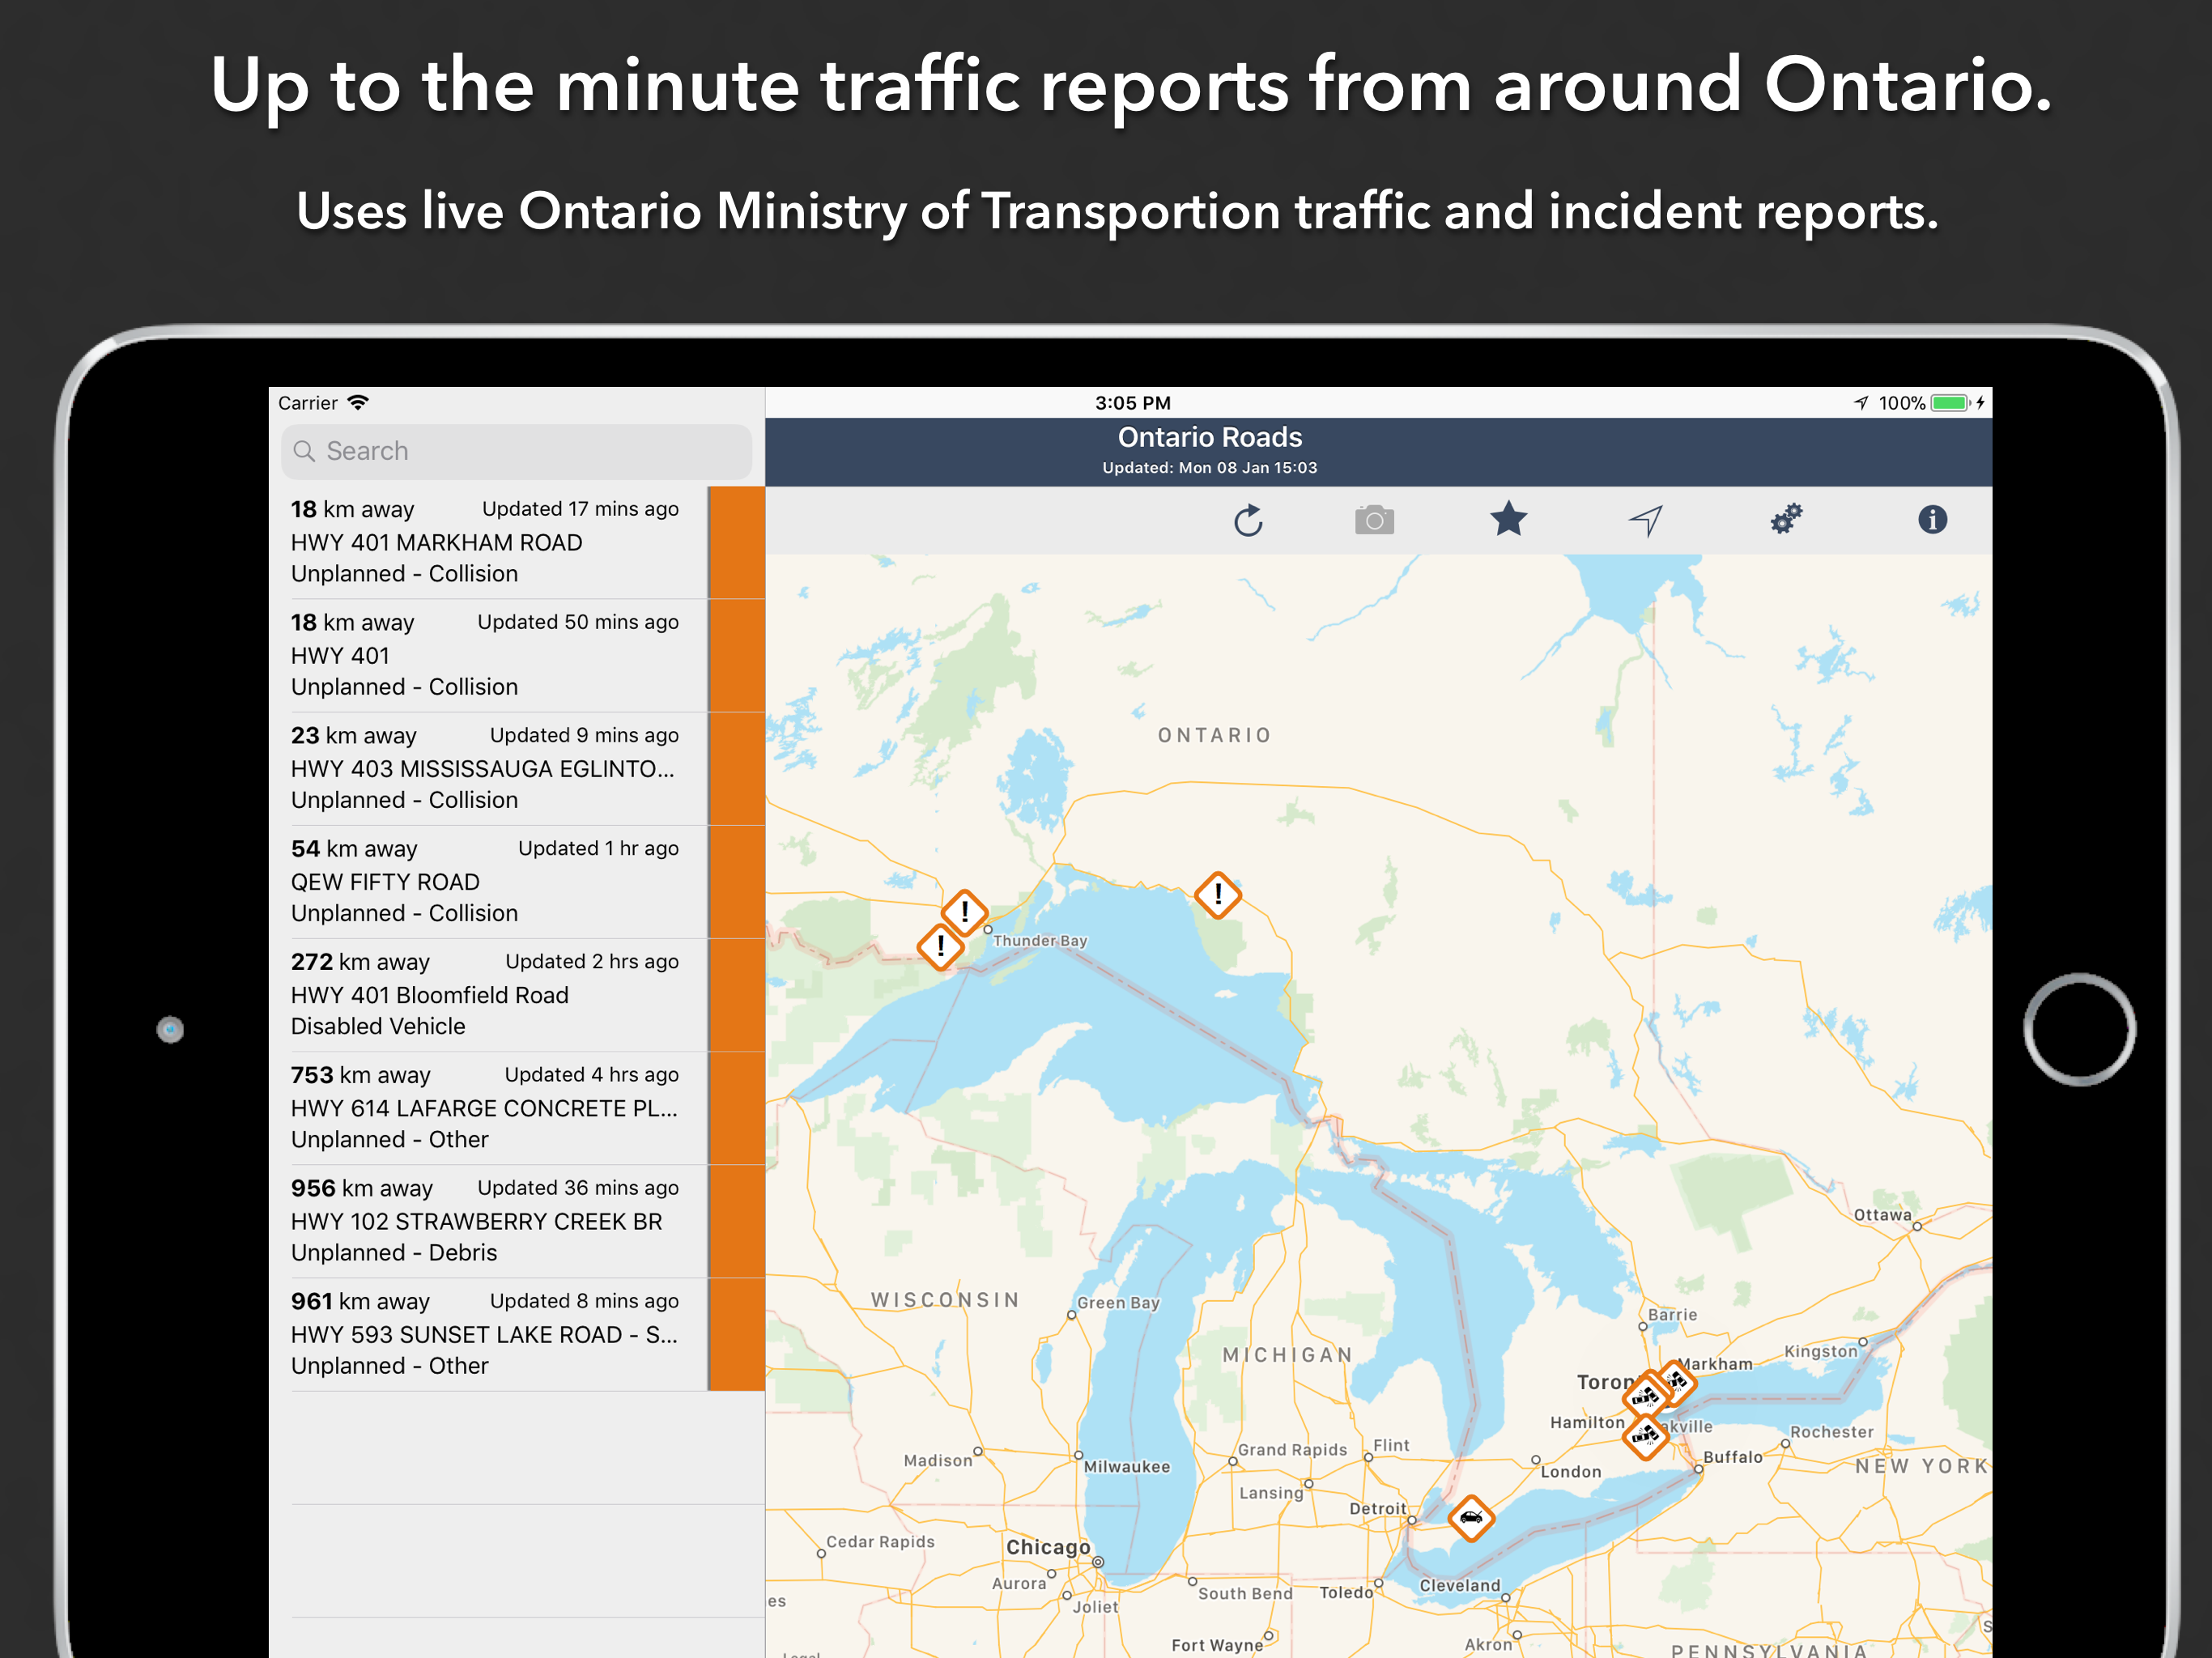Image resolution: width=2212 pixels, height=1658 pixels.
Task: Open favorites with the star icon
Action: 1508,519
